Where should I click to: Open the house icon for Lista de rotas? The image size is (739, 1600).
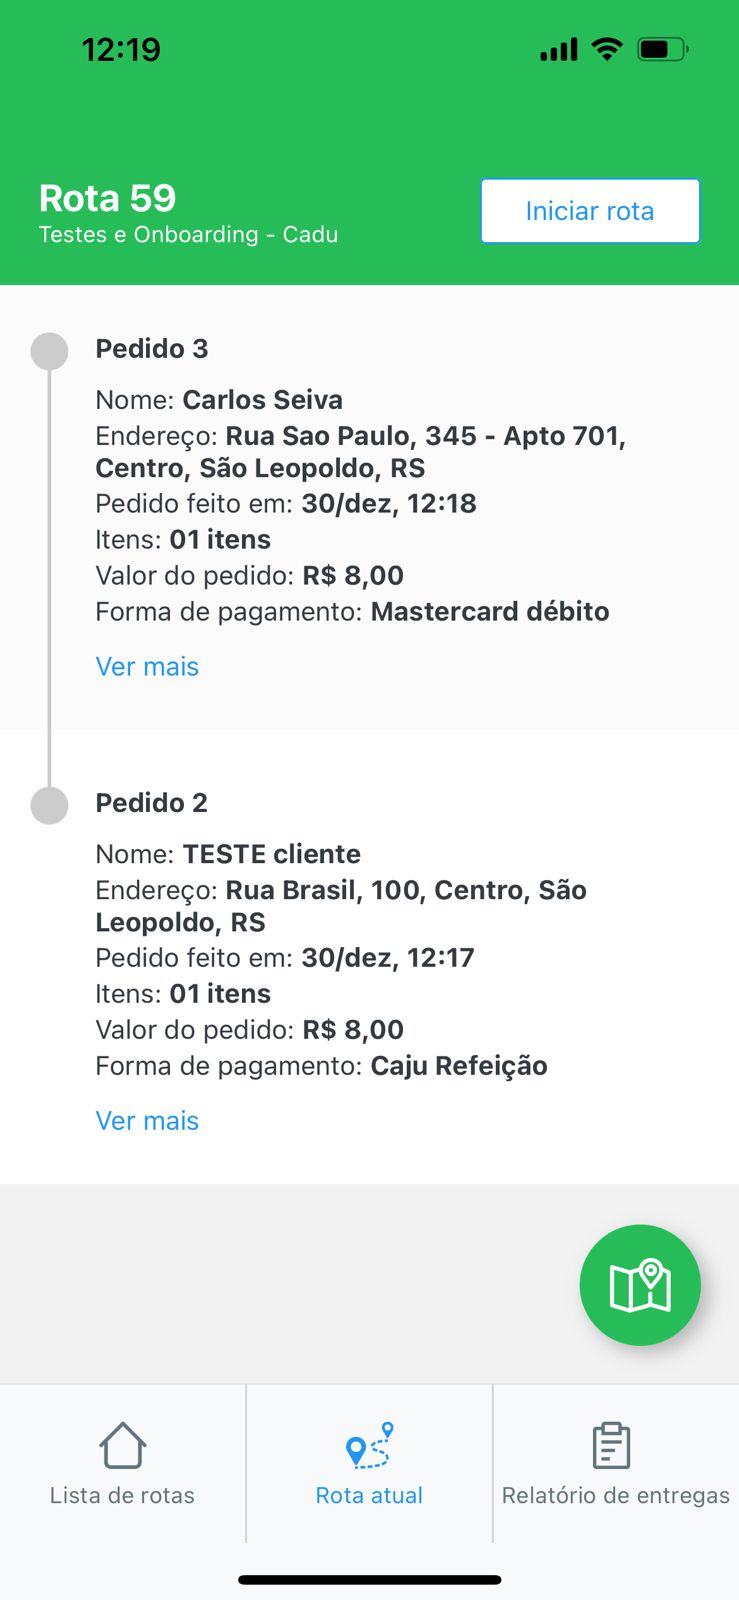[123, 1445]
